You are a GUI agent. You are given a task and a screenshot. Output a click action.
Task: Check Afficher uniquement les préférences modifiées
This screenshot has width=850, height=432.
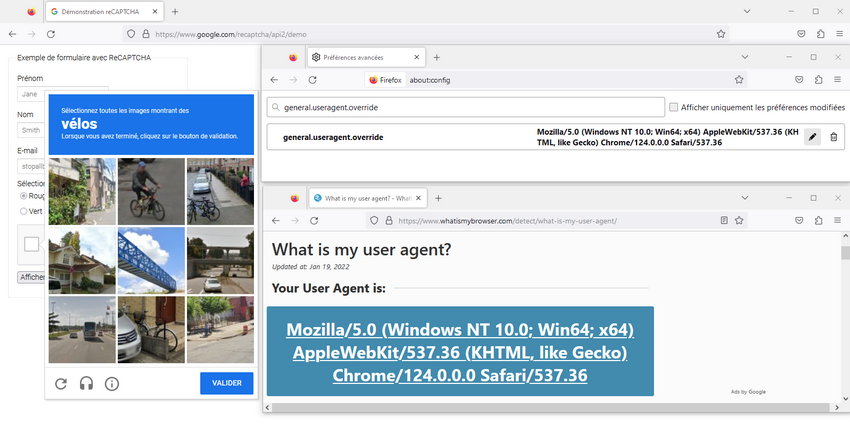tap(673, 107)
